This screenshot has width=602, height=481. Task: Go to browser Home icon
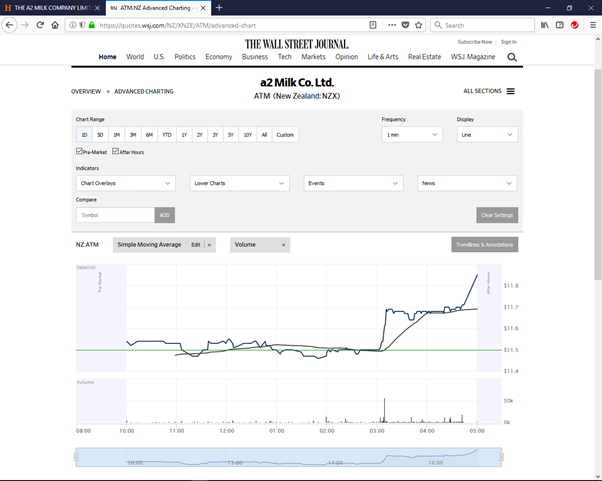click(55, 25)
